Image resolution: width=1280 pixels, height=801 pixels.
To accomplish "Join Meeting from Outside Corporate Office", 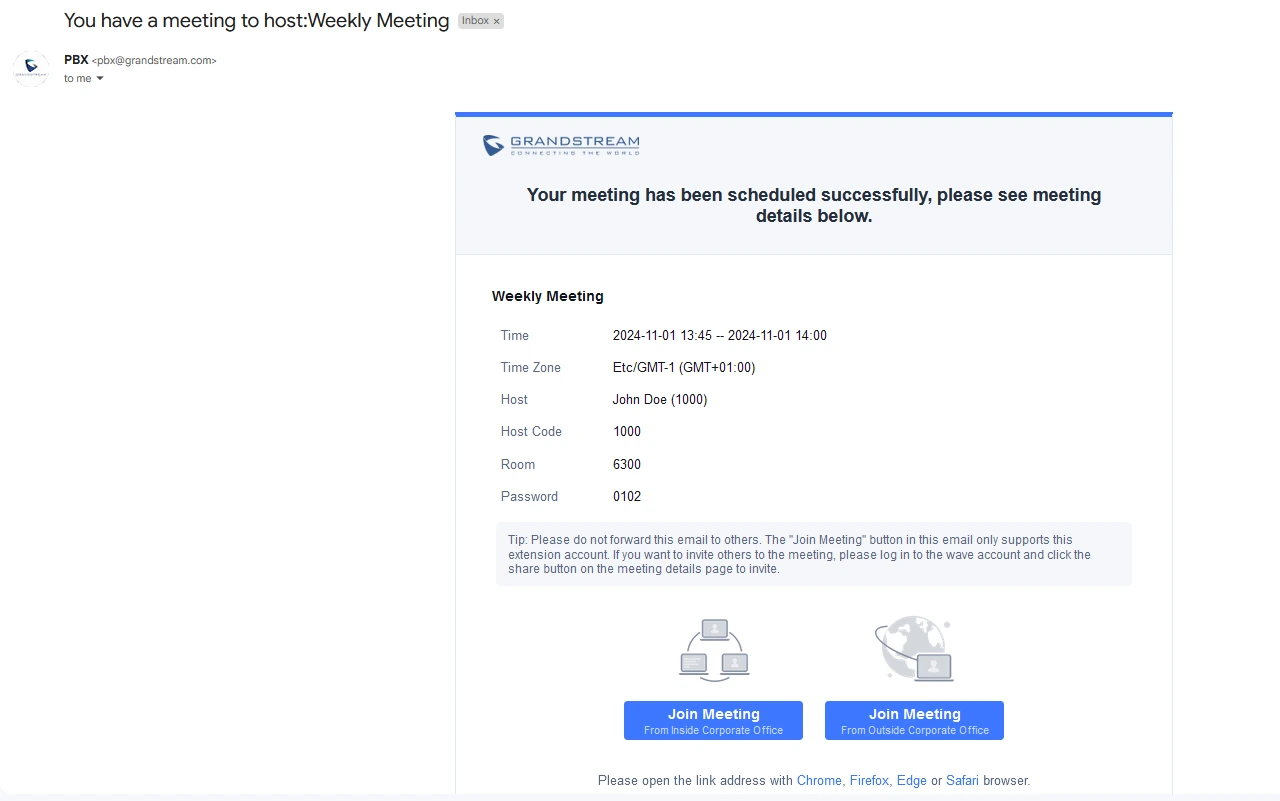I will coord(914,720).
